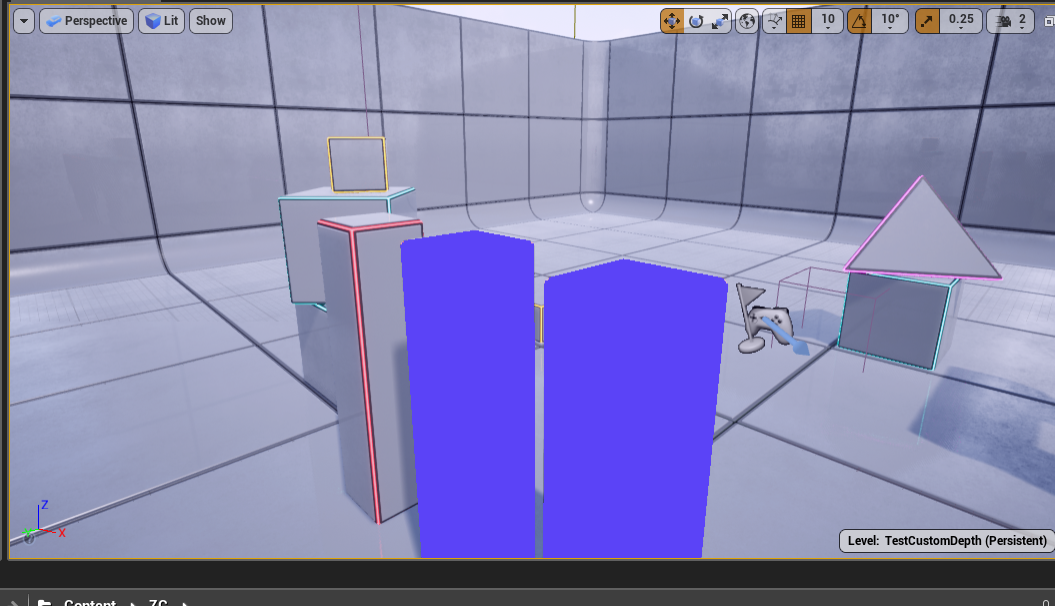Click the Perspective viewport icon
This screenshot has width=1055, height=606.
[x=55, y=19]
